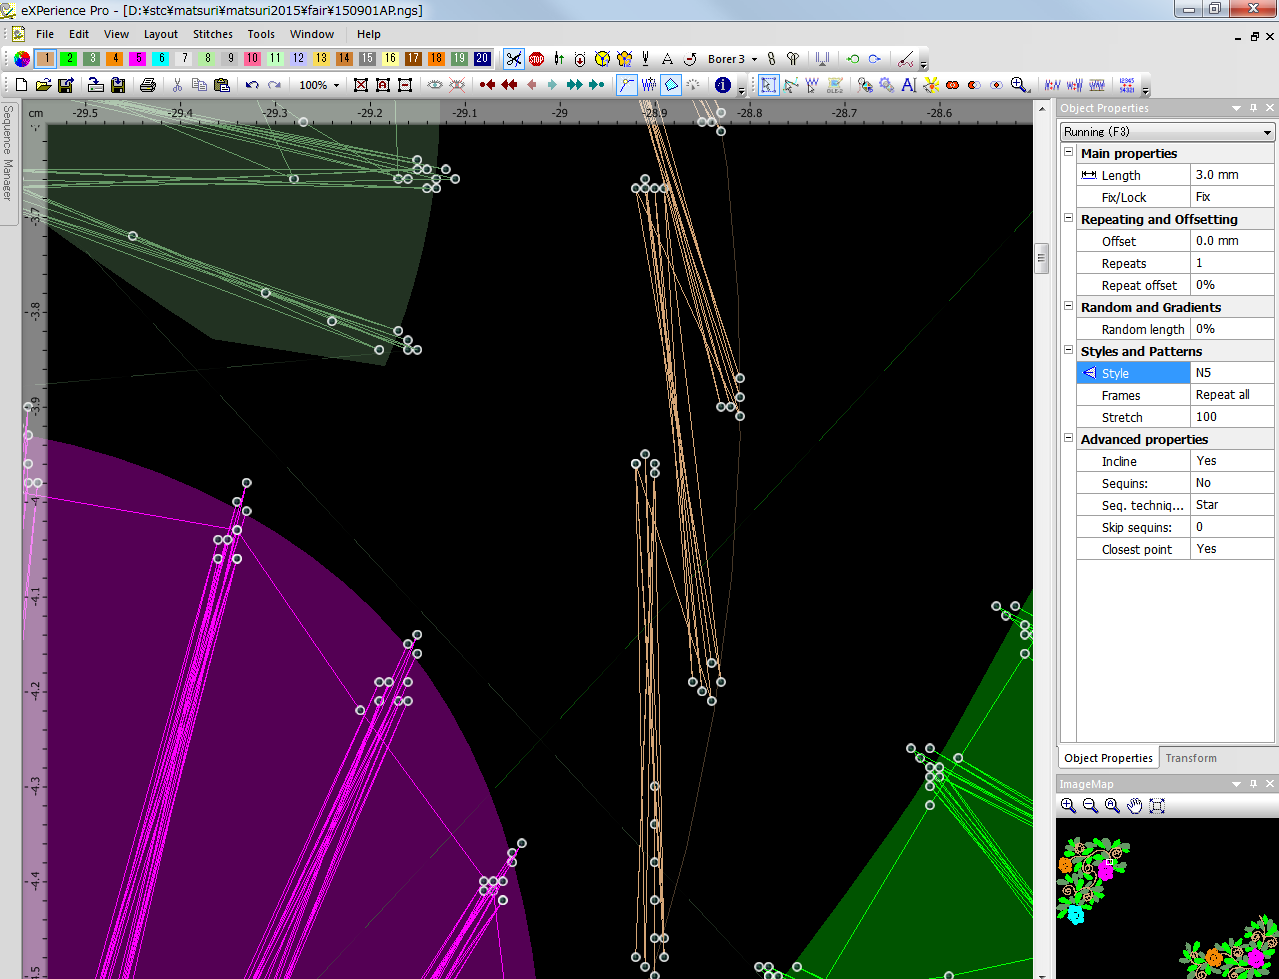Click the Style value N5 field

[1232, 373]
